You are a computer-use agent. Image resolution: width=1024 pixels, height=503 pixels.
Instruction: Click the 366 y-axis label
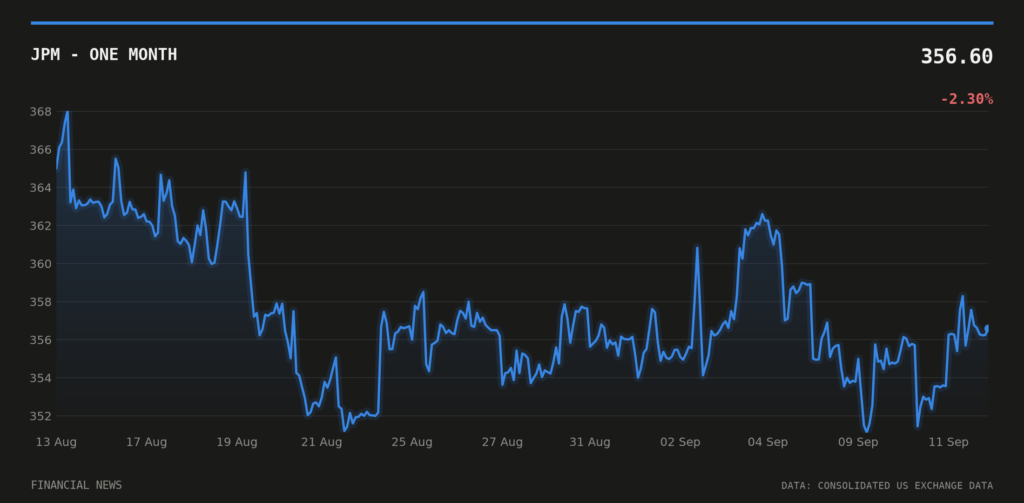[40, 150]
